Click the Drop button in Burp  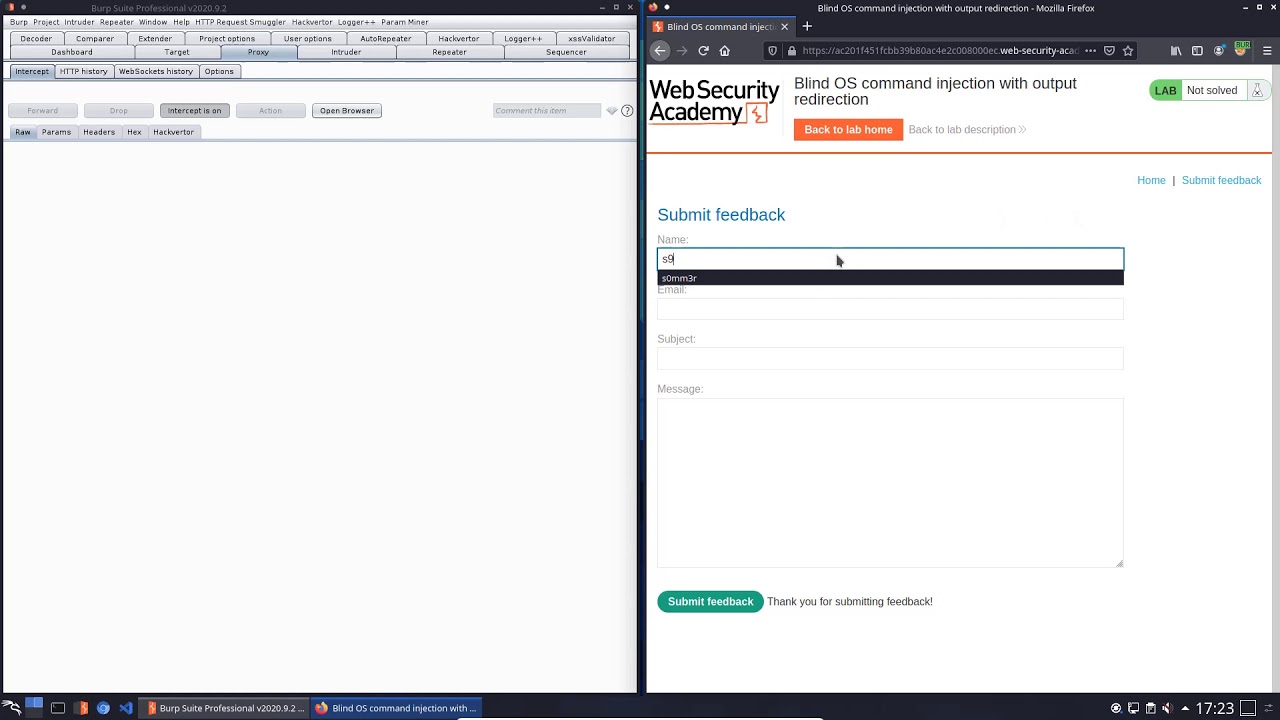(x=119, y=111)
